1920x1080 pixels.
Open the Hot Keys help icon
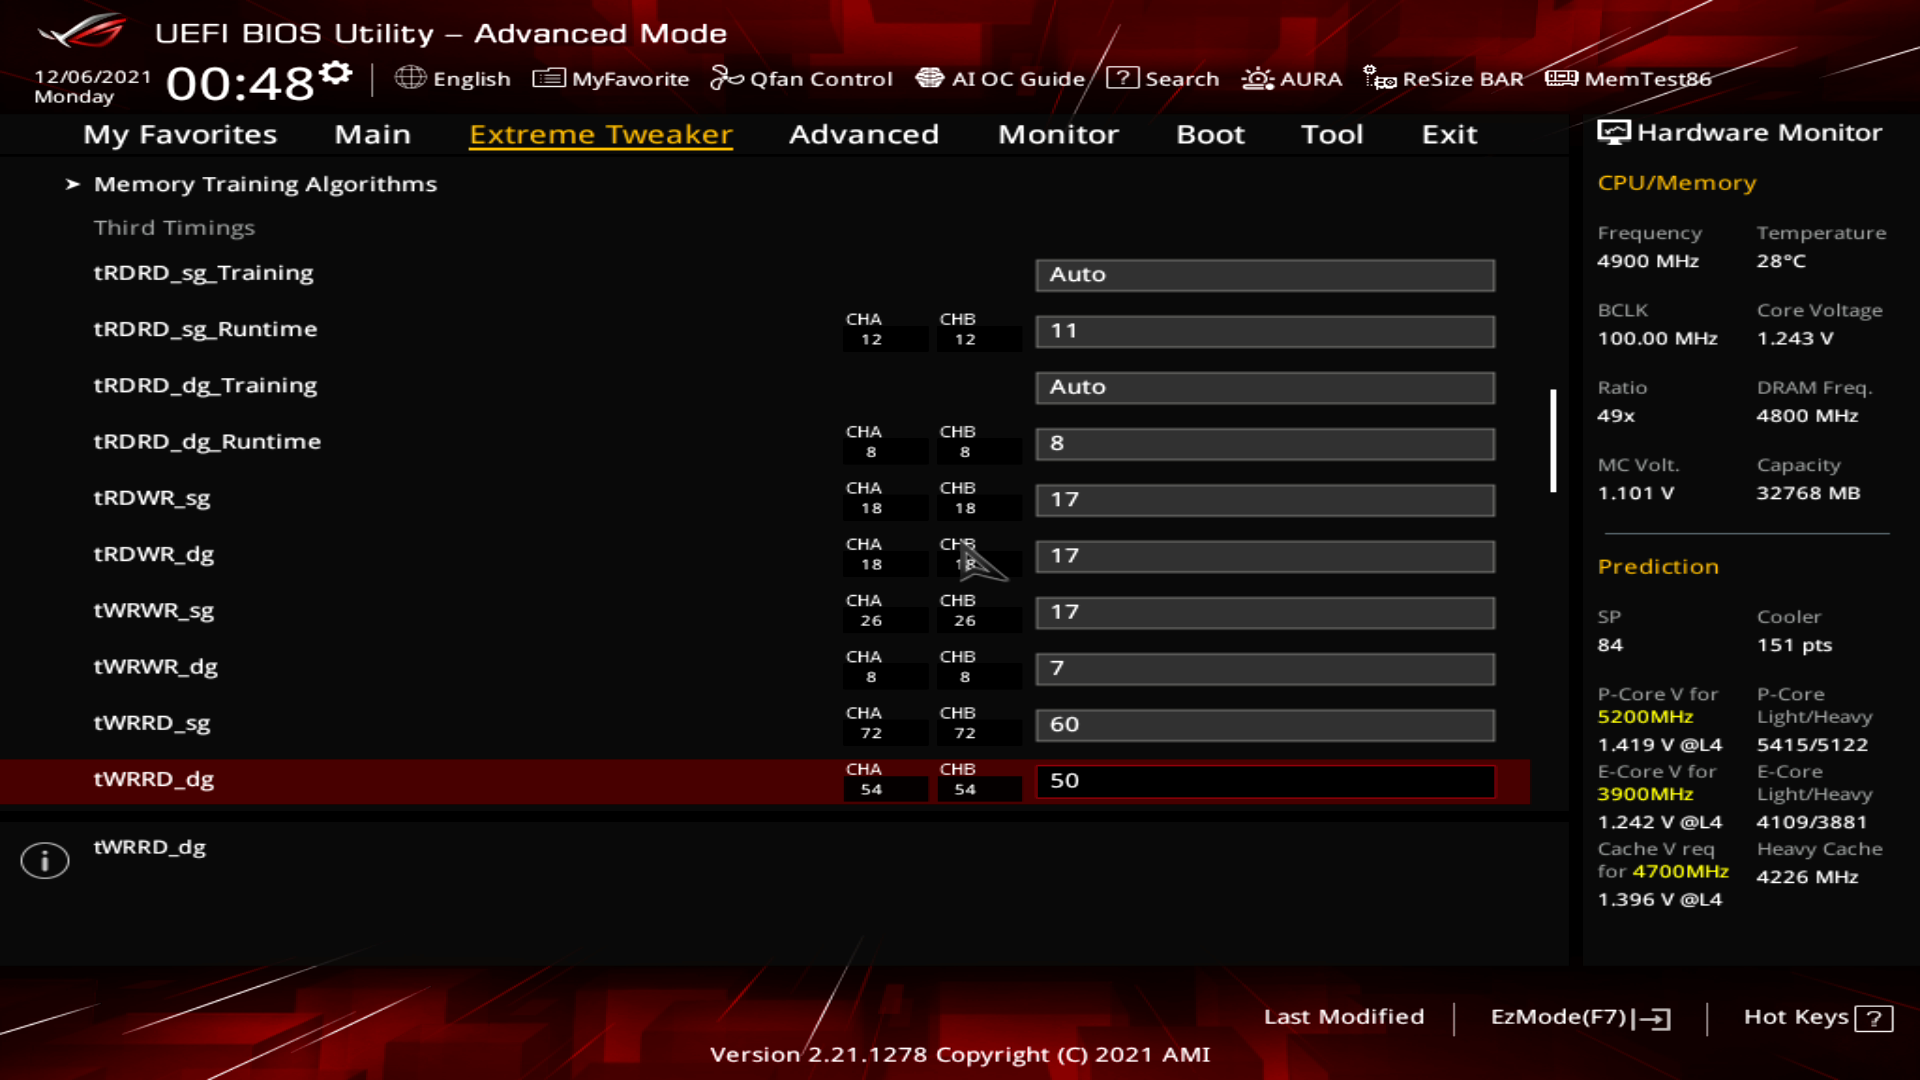tap(1873, 1018)
